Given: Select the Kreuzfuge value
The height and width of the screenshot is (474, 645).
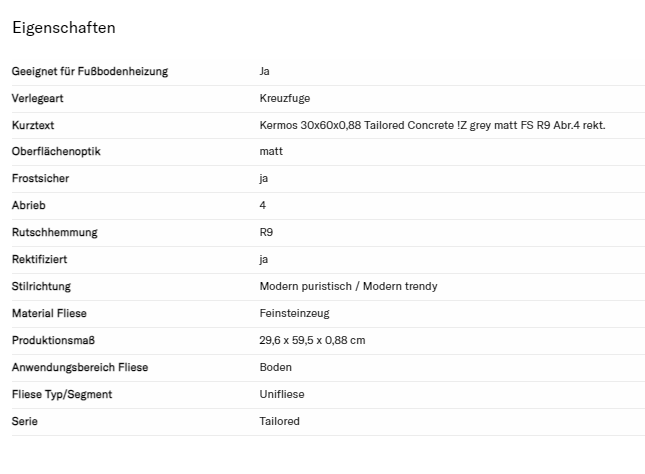Looking at the screenshot, I should 283,98.
